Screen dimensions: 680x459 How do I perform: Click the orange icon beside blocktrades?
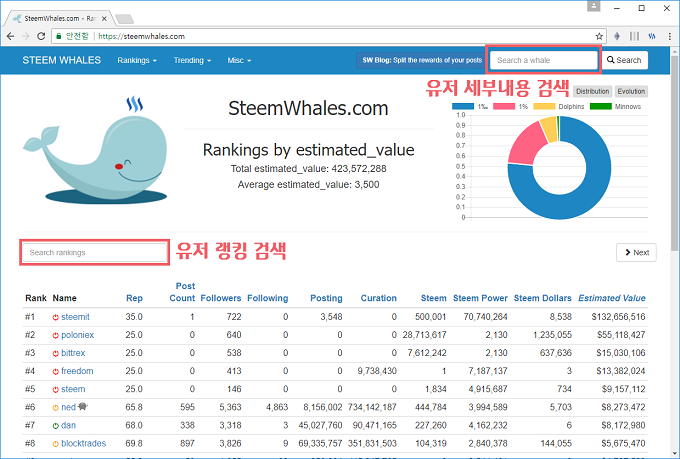tap(56, 444)
